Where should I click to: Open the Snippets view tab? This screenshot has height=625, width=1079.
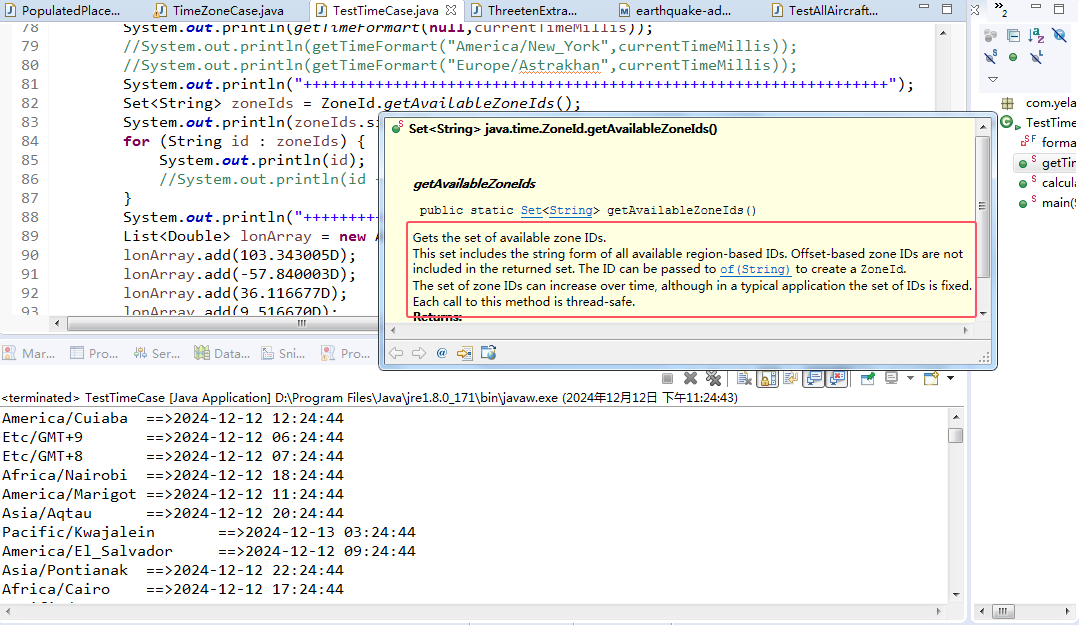283,353
